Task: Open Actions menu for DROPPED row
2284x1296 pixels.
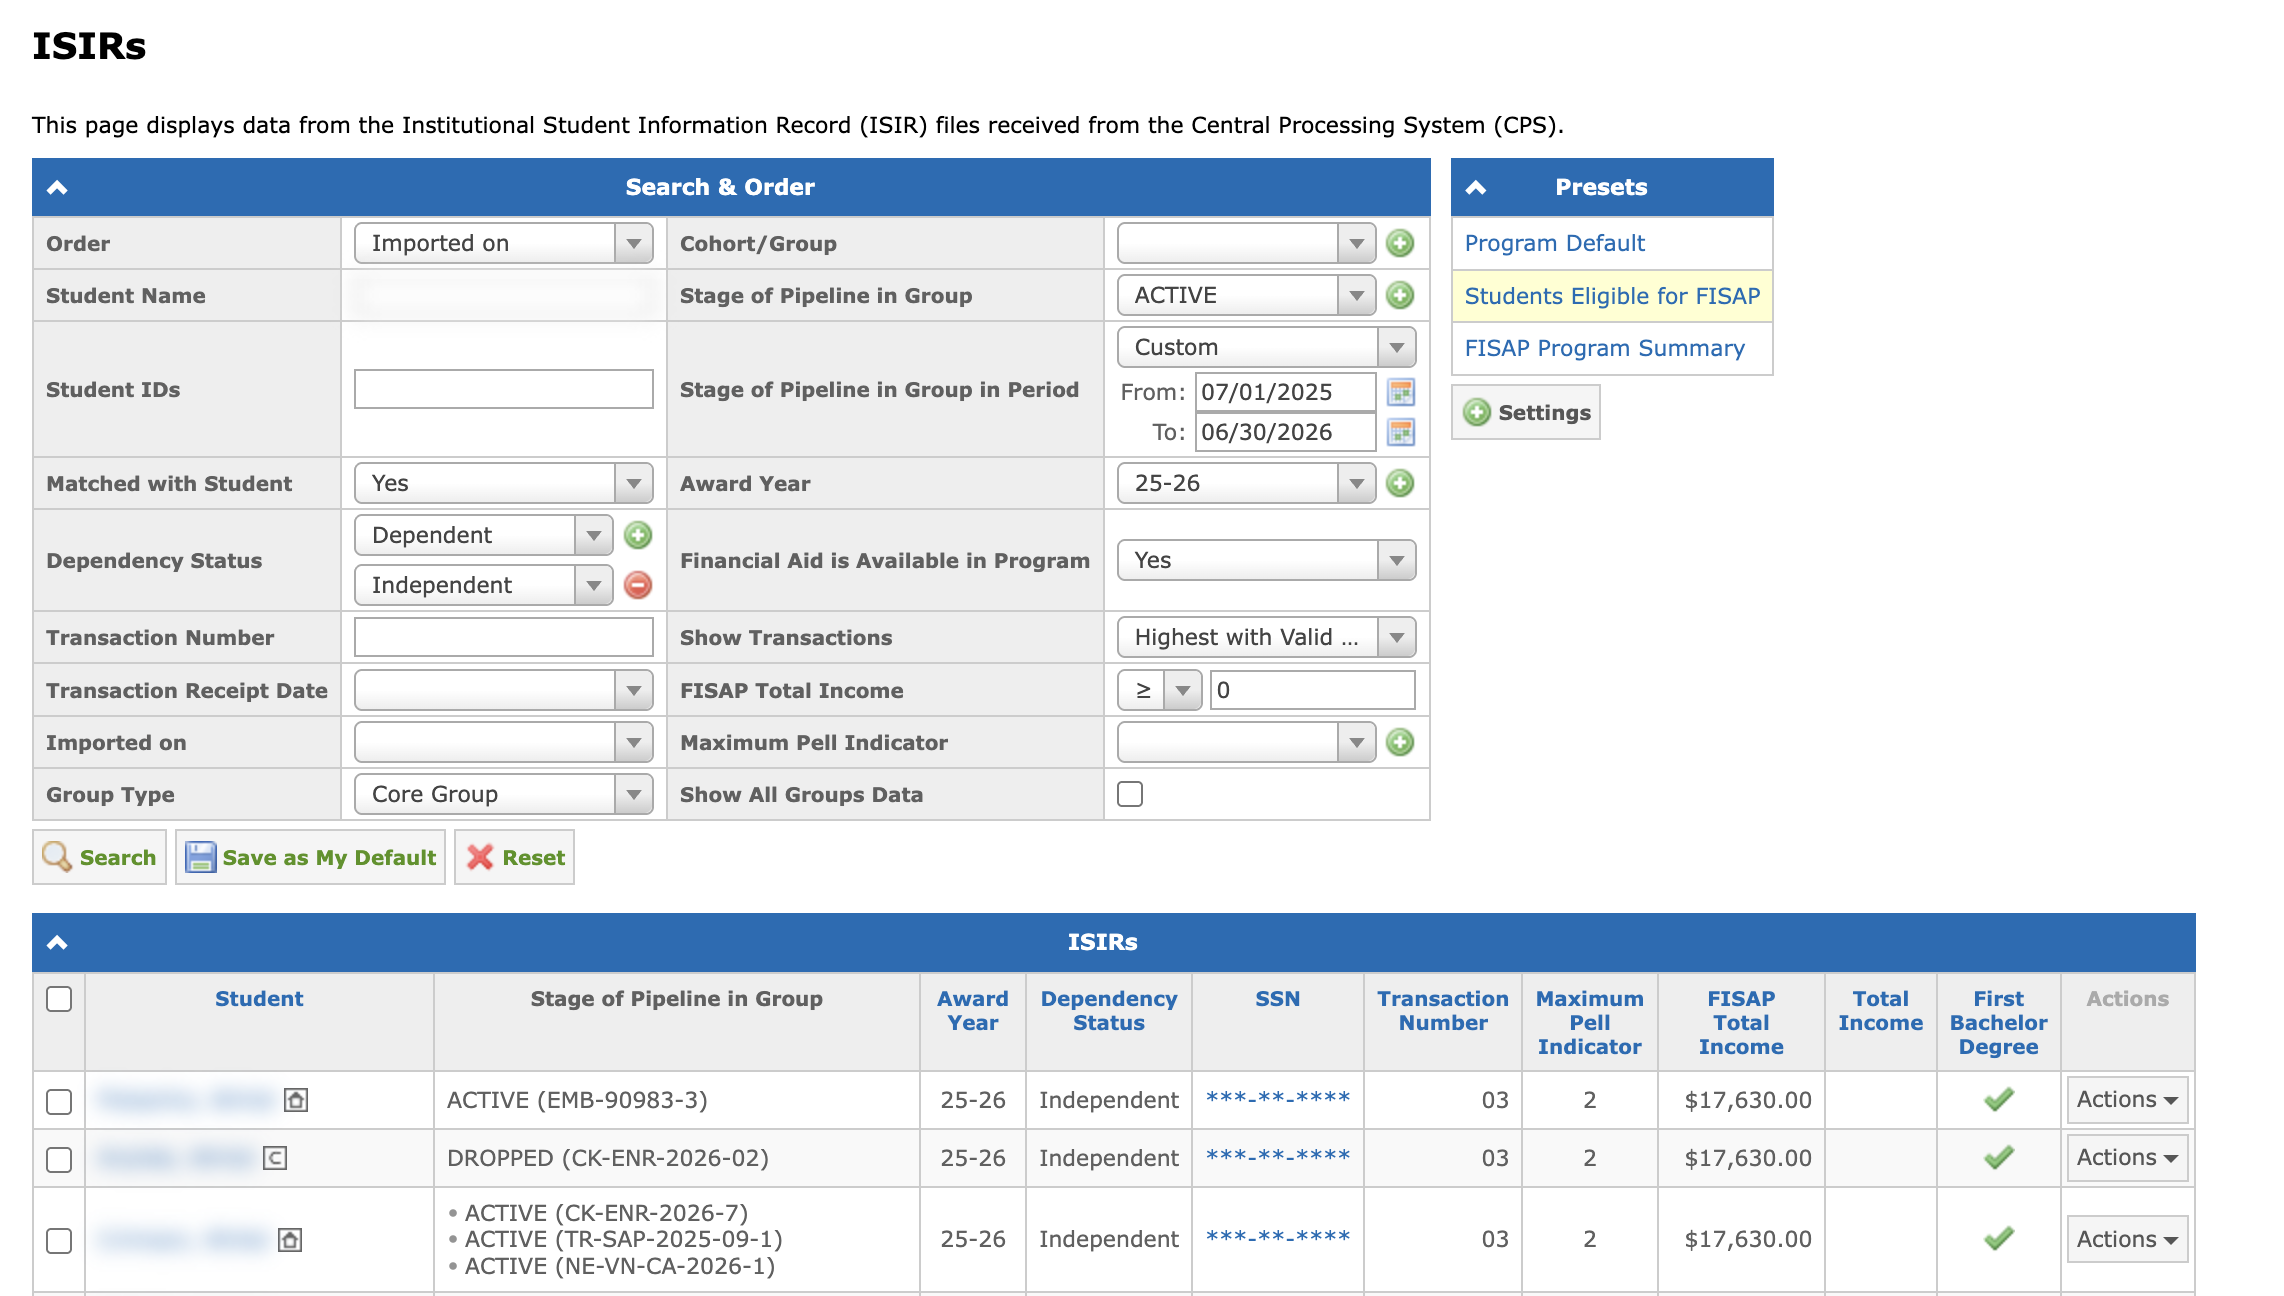Action: click(2127, 1158)
